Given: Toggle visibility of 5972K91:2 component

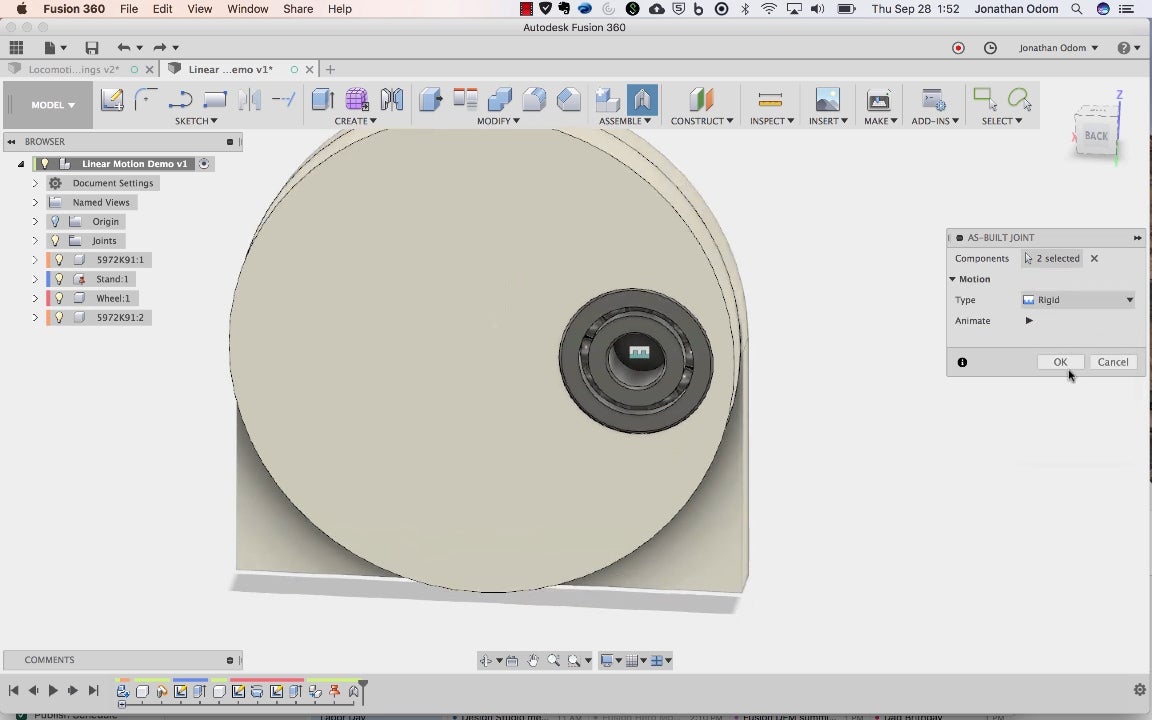Looking at the screenshot, I should [60, 317].
